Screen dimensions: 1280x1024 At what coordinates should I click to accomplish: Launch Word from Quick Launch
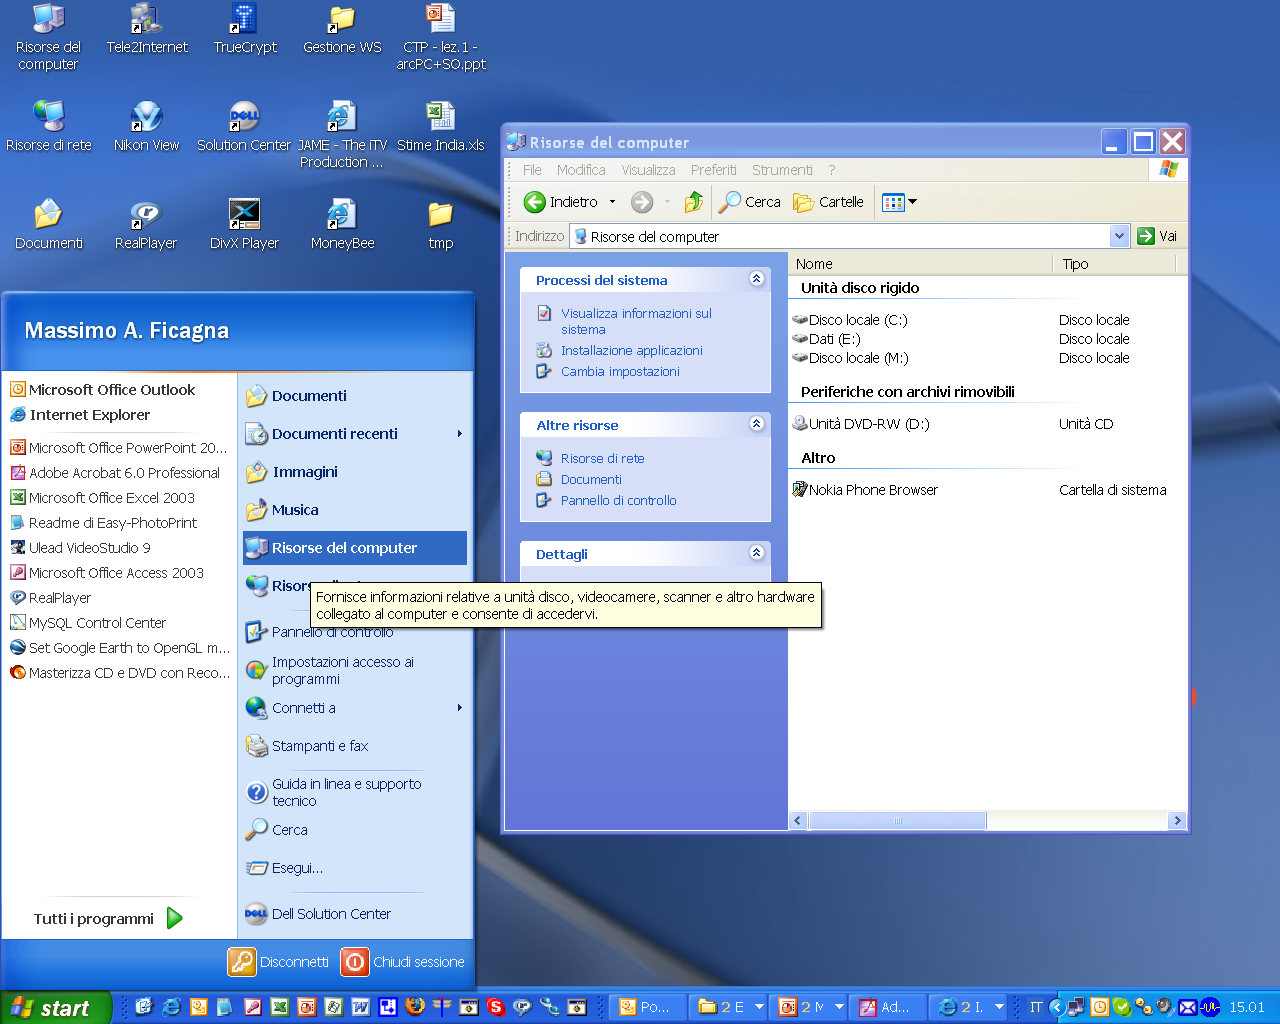coord(360,1007)
